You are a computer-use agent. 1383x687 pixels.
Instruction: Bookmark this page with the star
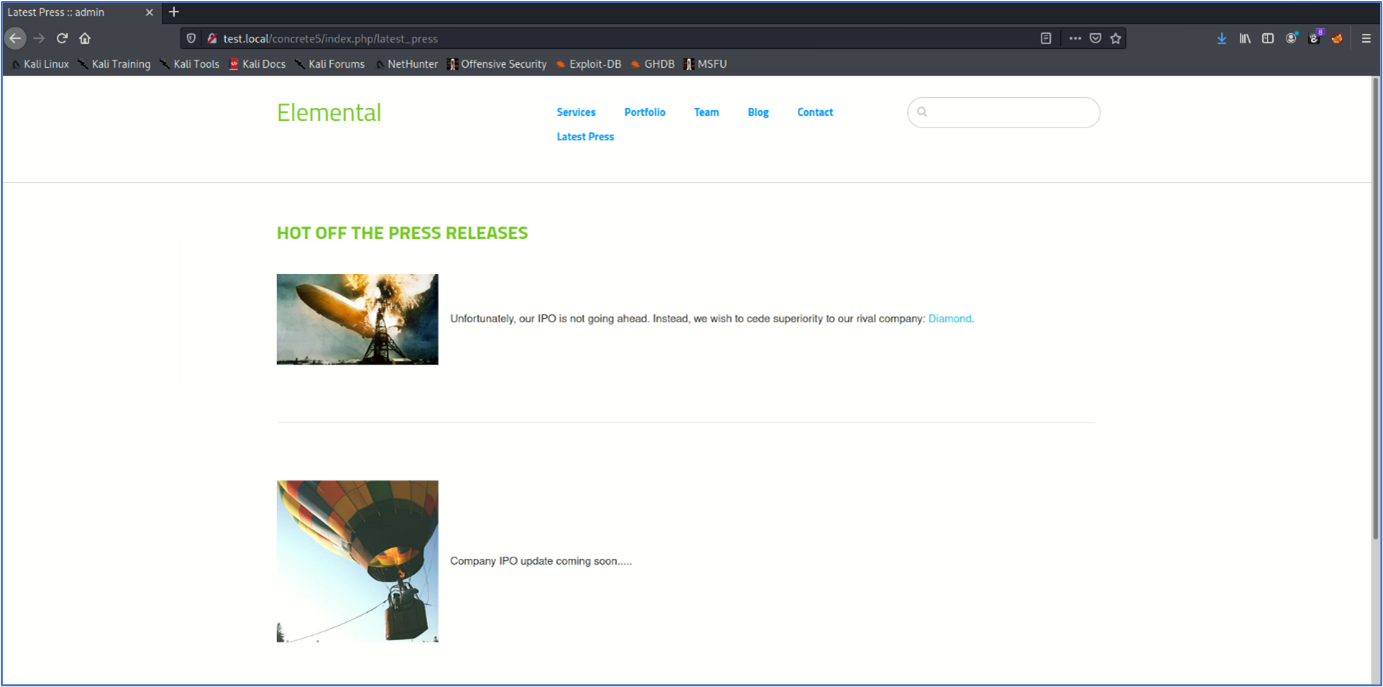point(1116,38)
